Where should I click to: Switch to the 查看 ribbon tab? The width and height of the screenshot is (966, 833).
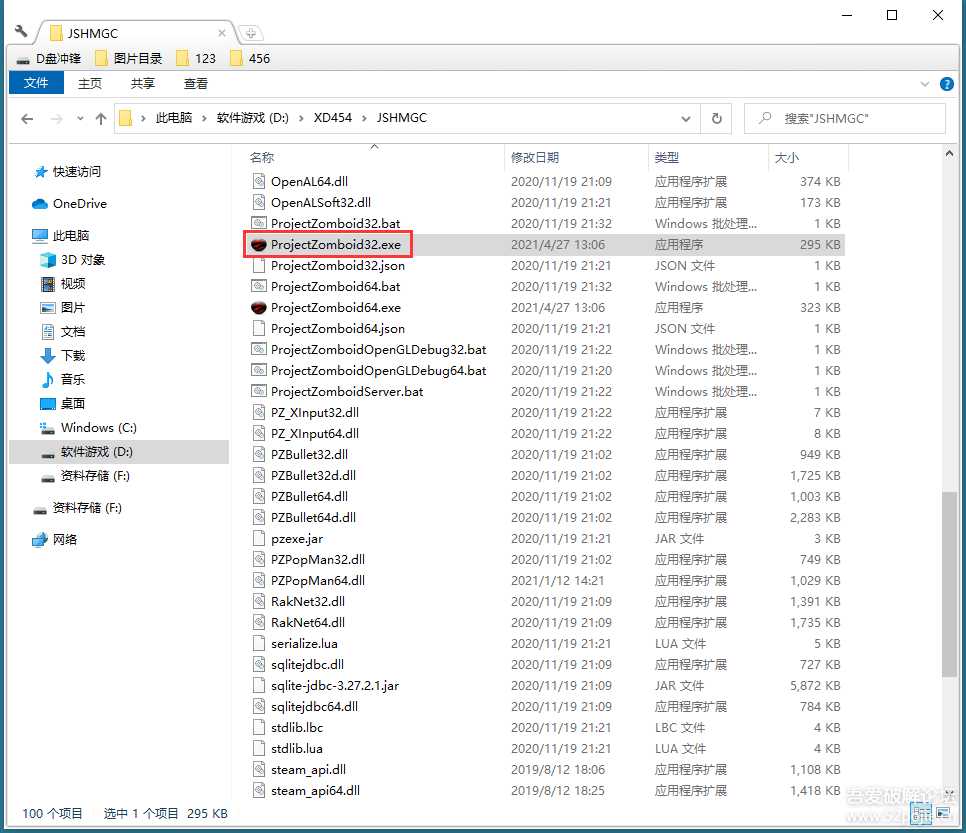[x=196, y=83]
